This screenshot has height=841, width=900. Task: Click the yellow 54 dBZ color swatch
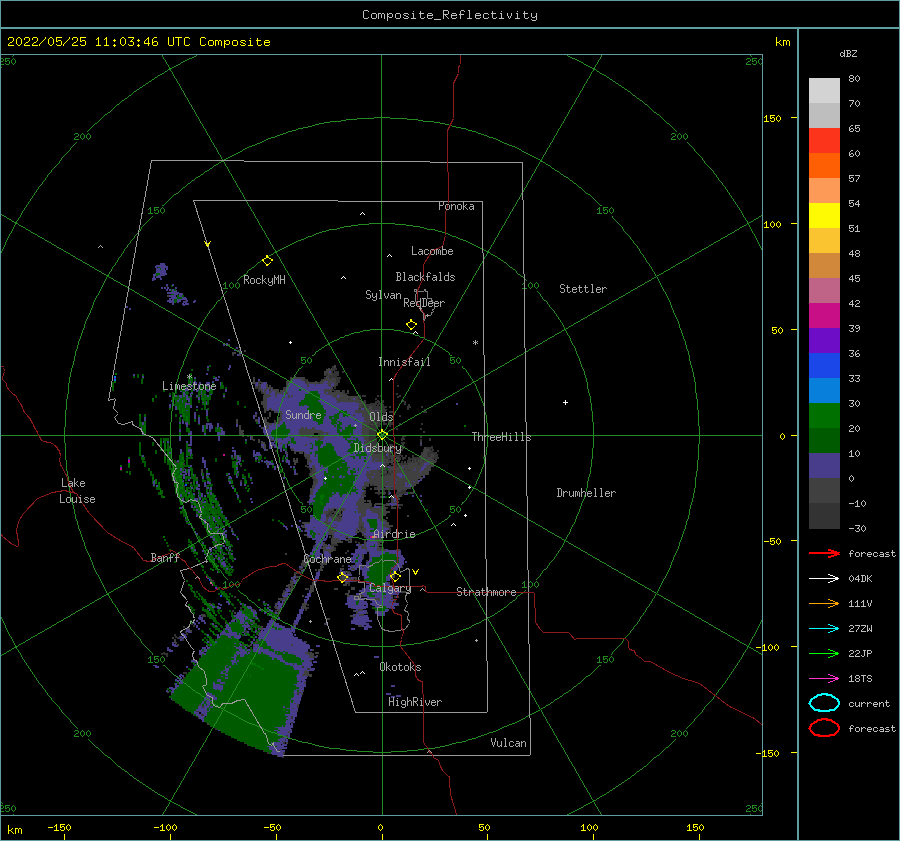(824, 215)
